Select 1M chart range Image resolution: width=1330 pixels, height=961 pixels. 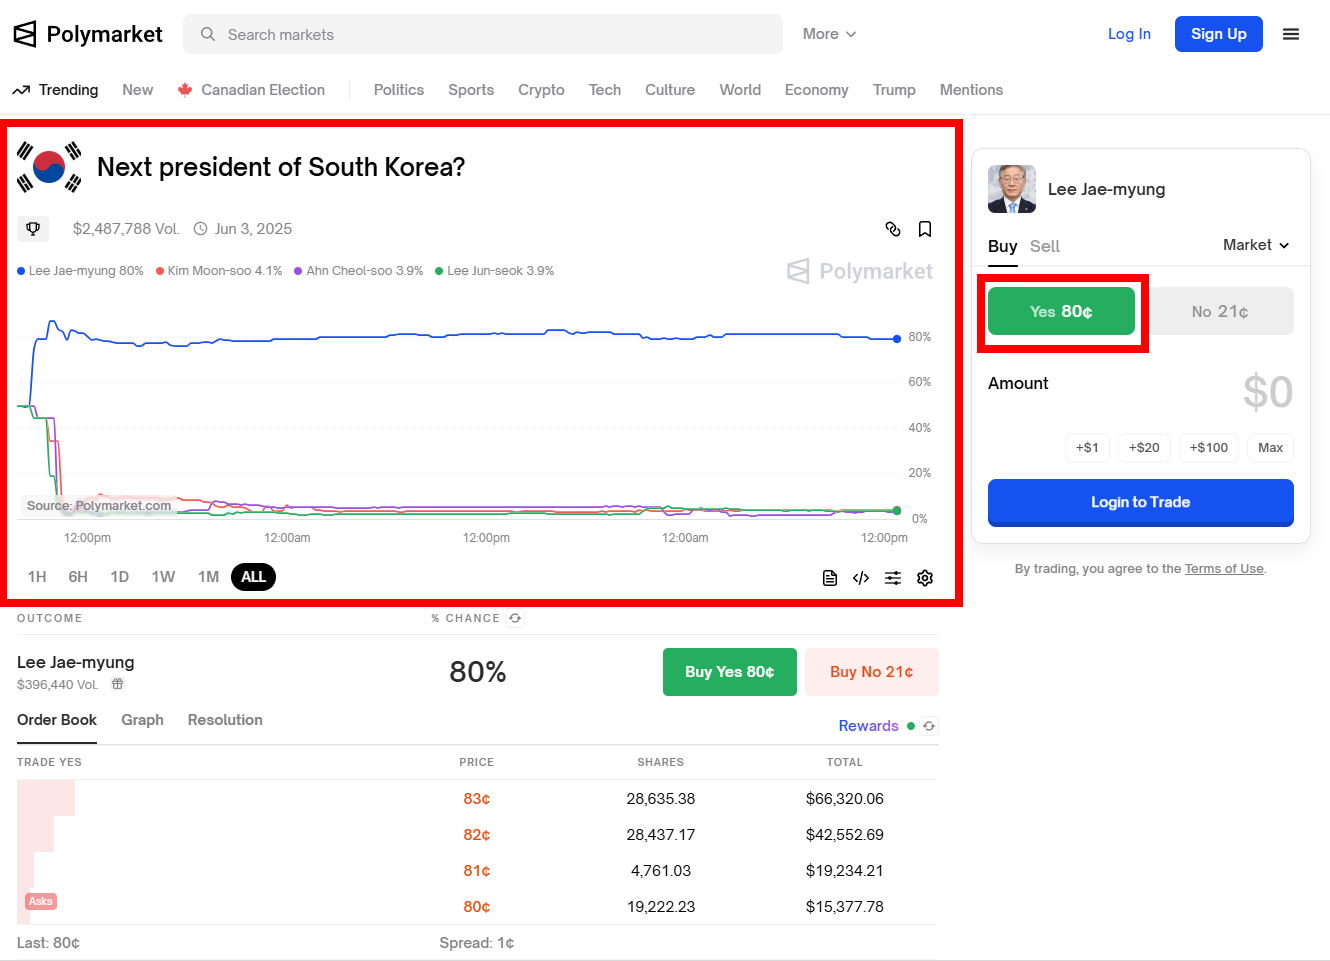click(x=208, y=577)
